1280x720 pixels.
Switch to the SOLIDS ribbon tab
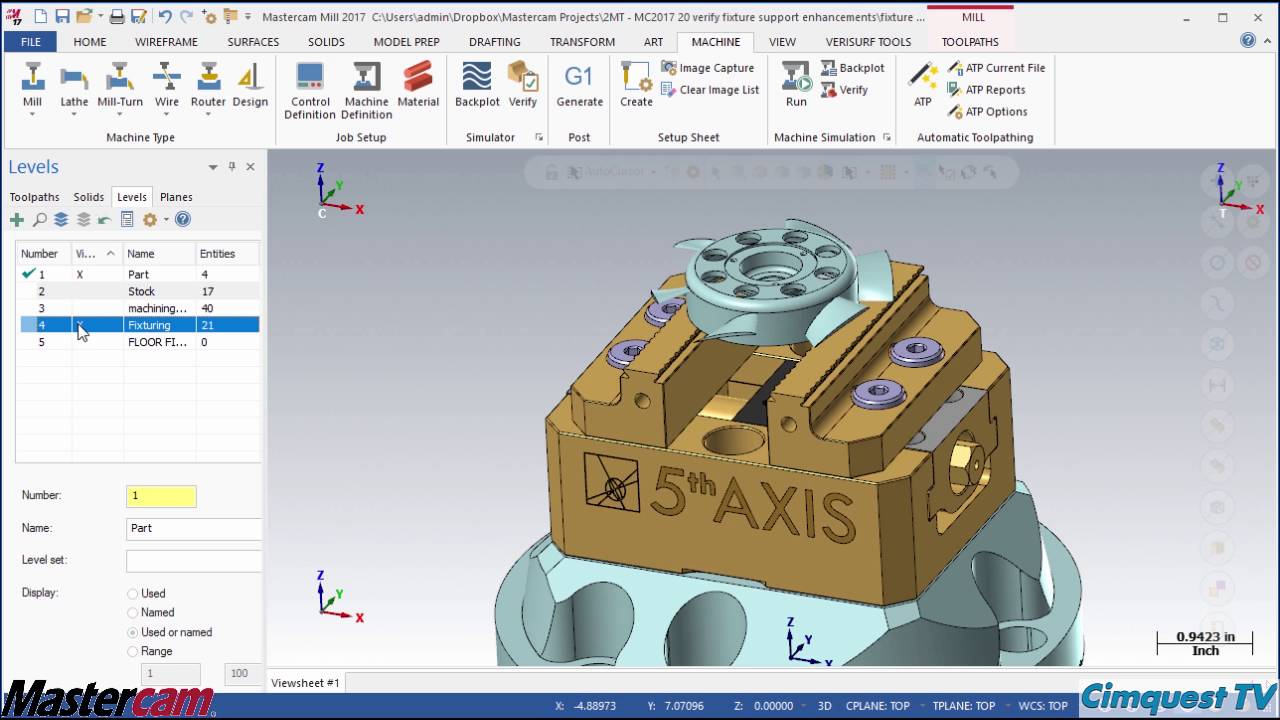point(326,42)
